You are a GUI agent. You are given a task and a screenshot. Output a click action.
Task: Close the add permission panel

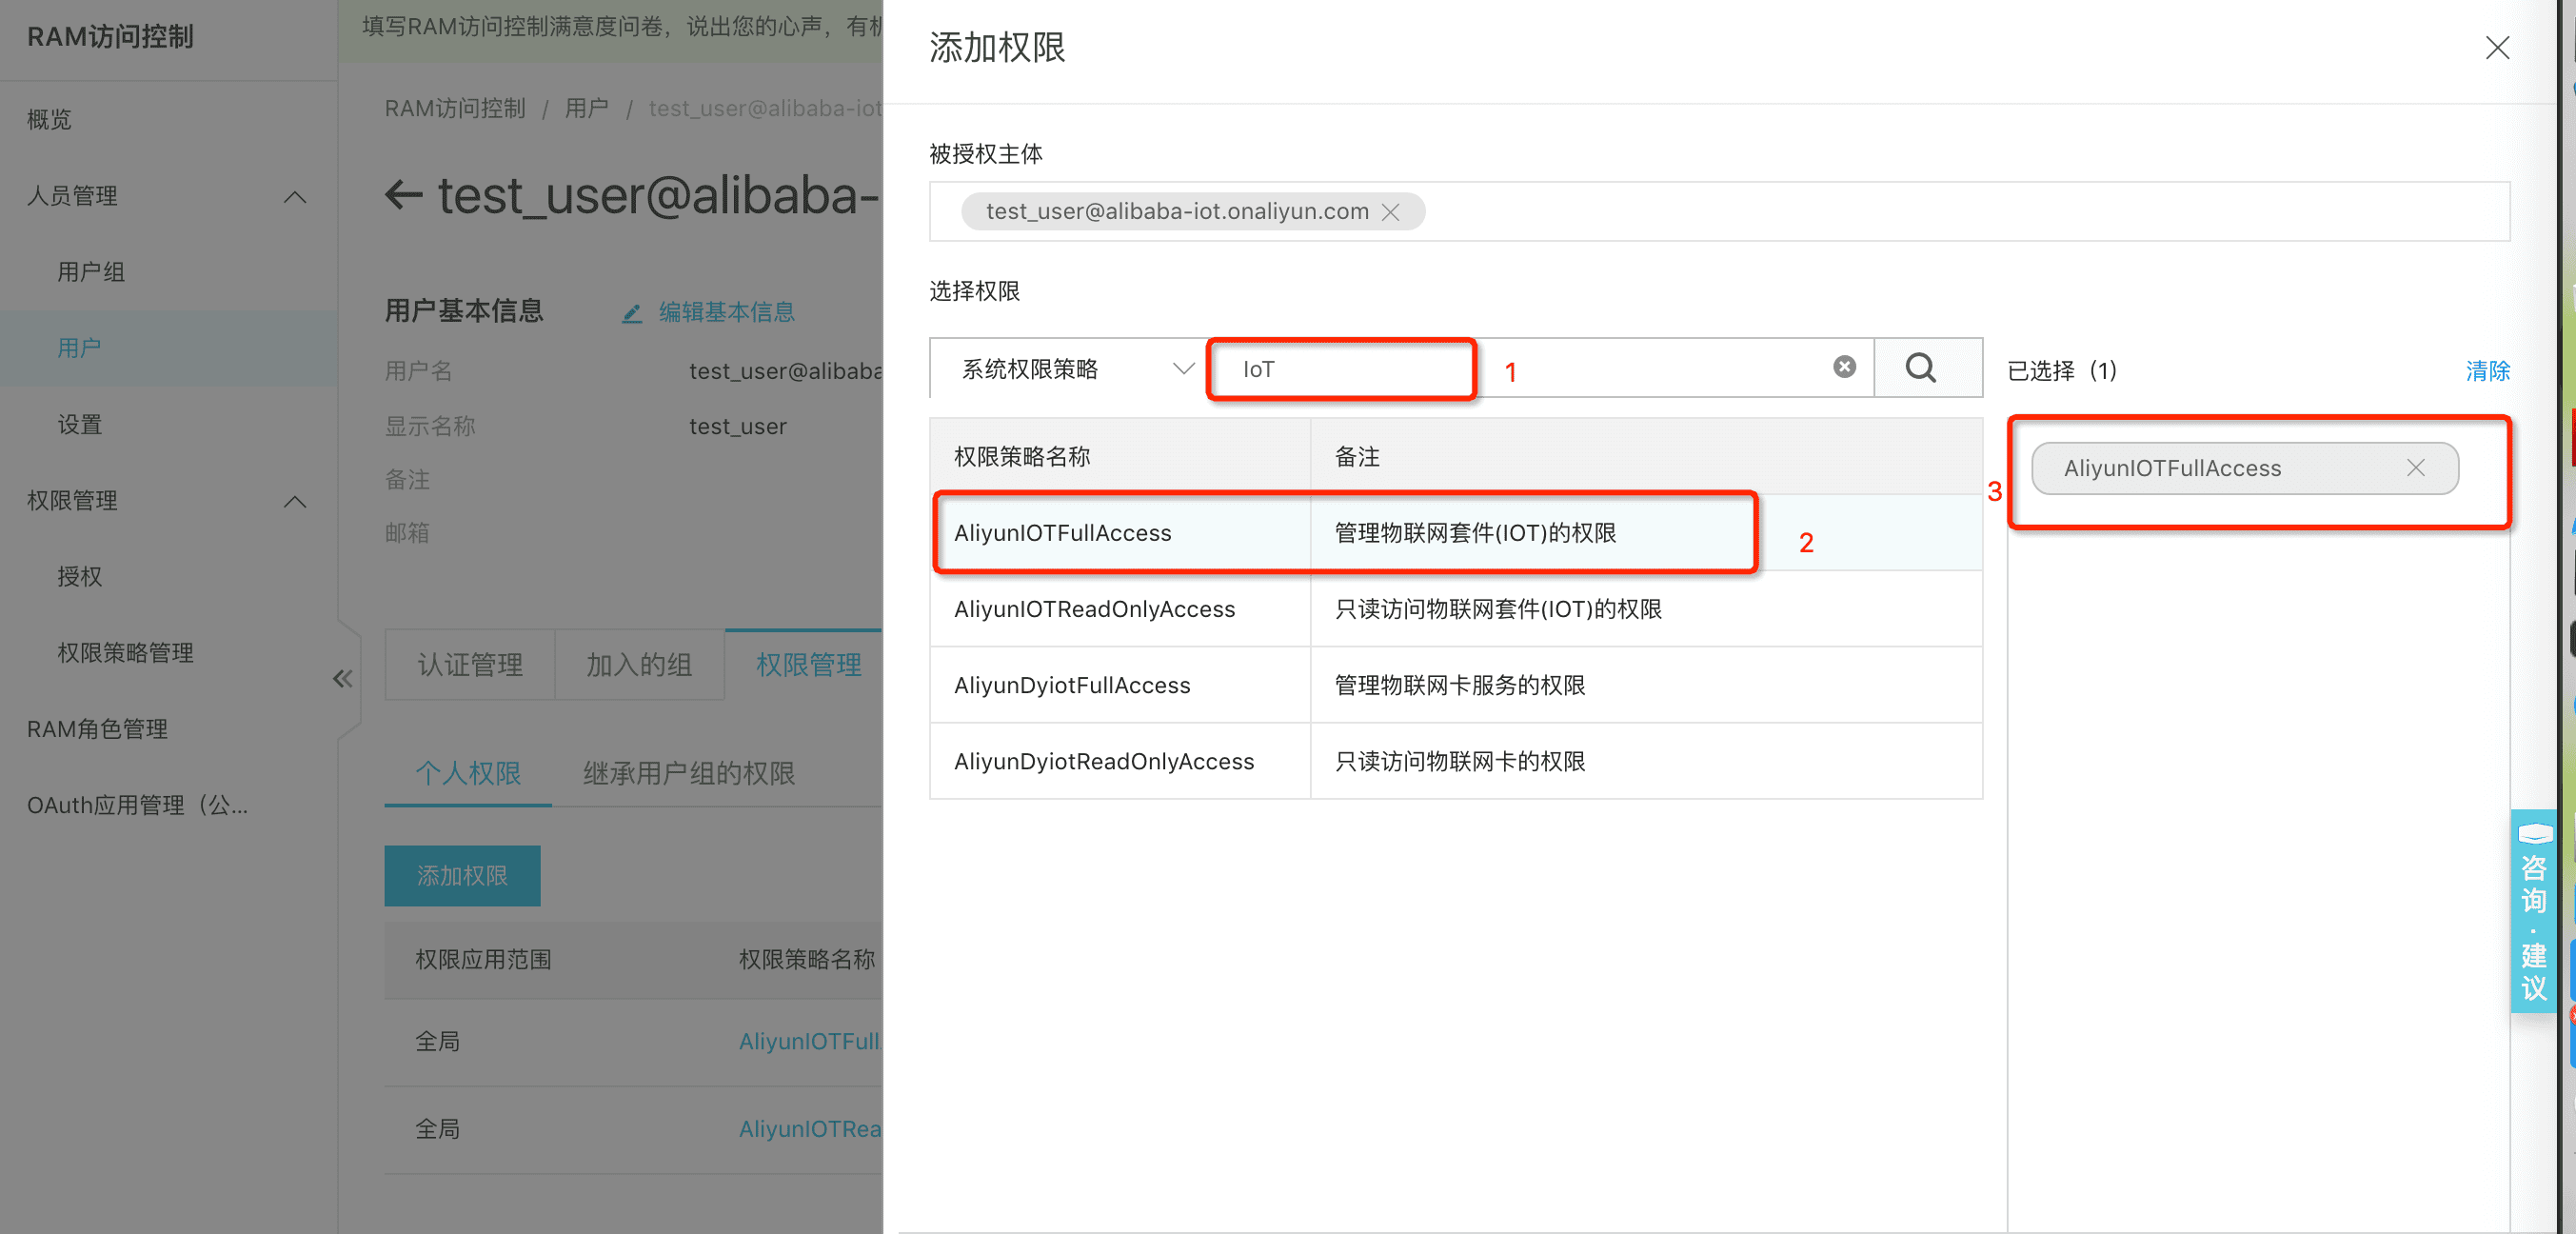[x=2496, y=48]
